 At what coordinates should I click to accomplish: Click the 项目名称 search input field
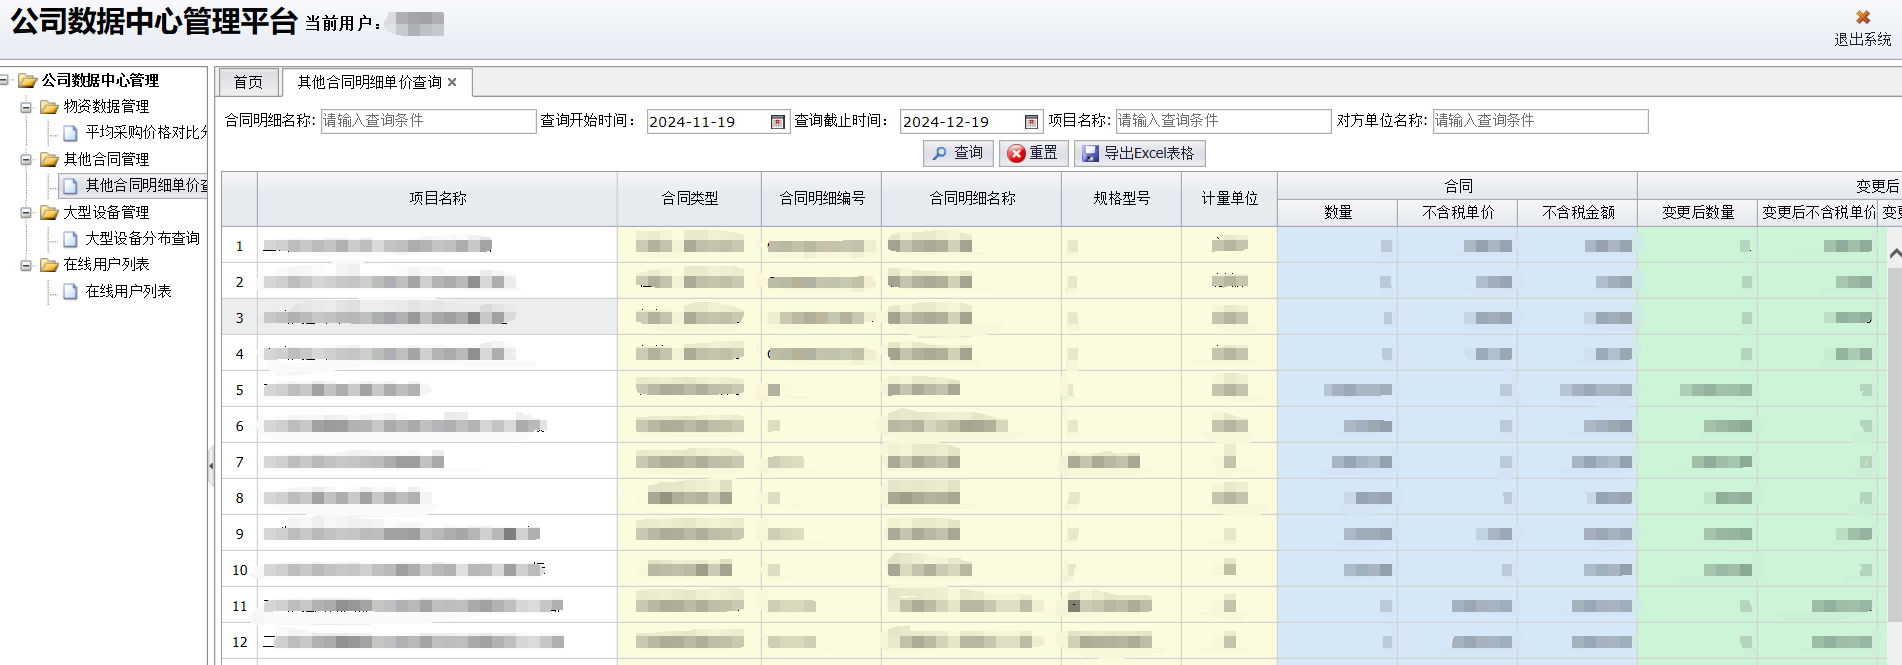coord(1222,121)
